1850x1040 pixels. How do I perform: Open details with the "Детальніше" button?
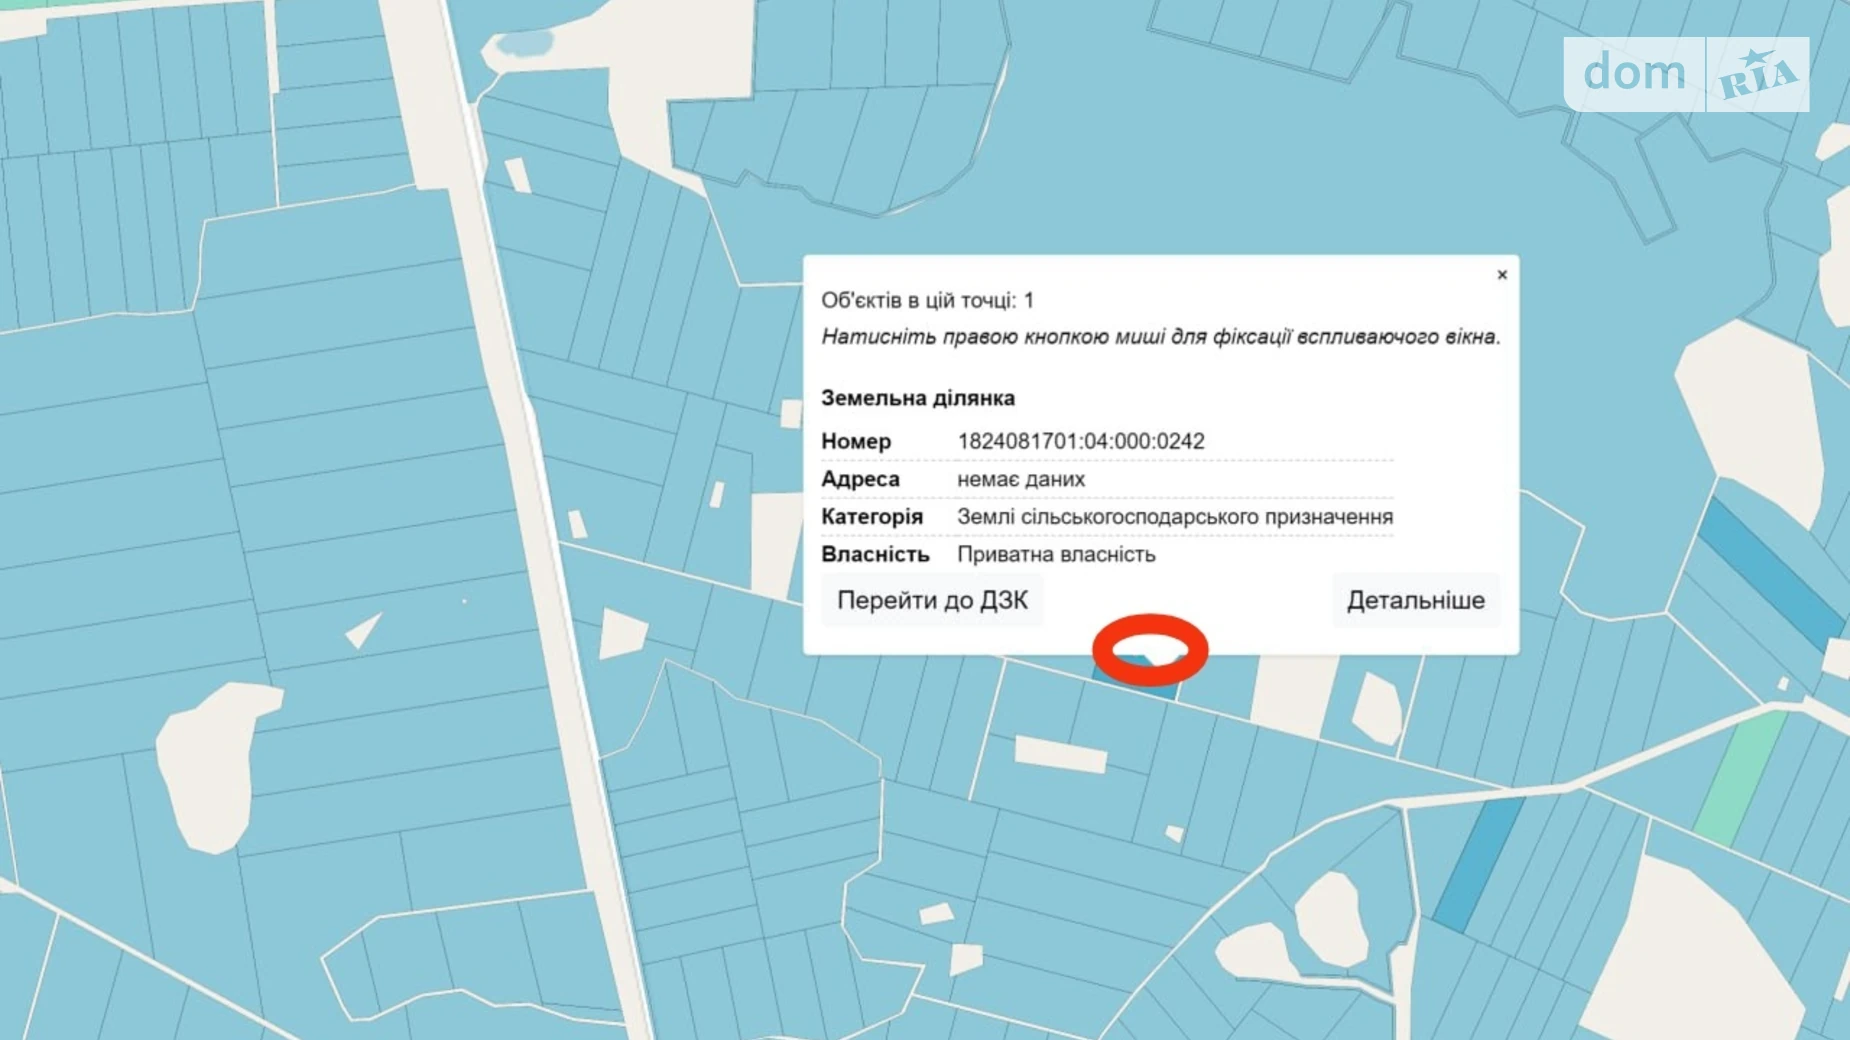pyautogui.click(x=1415, y=600)
